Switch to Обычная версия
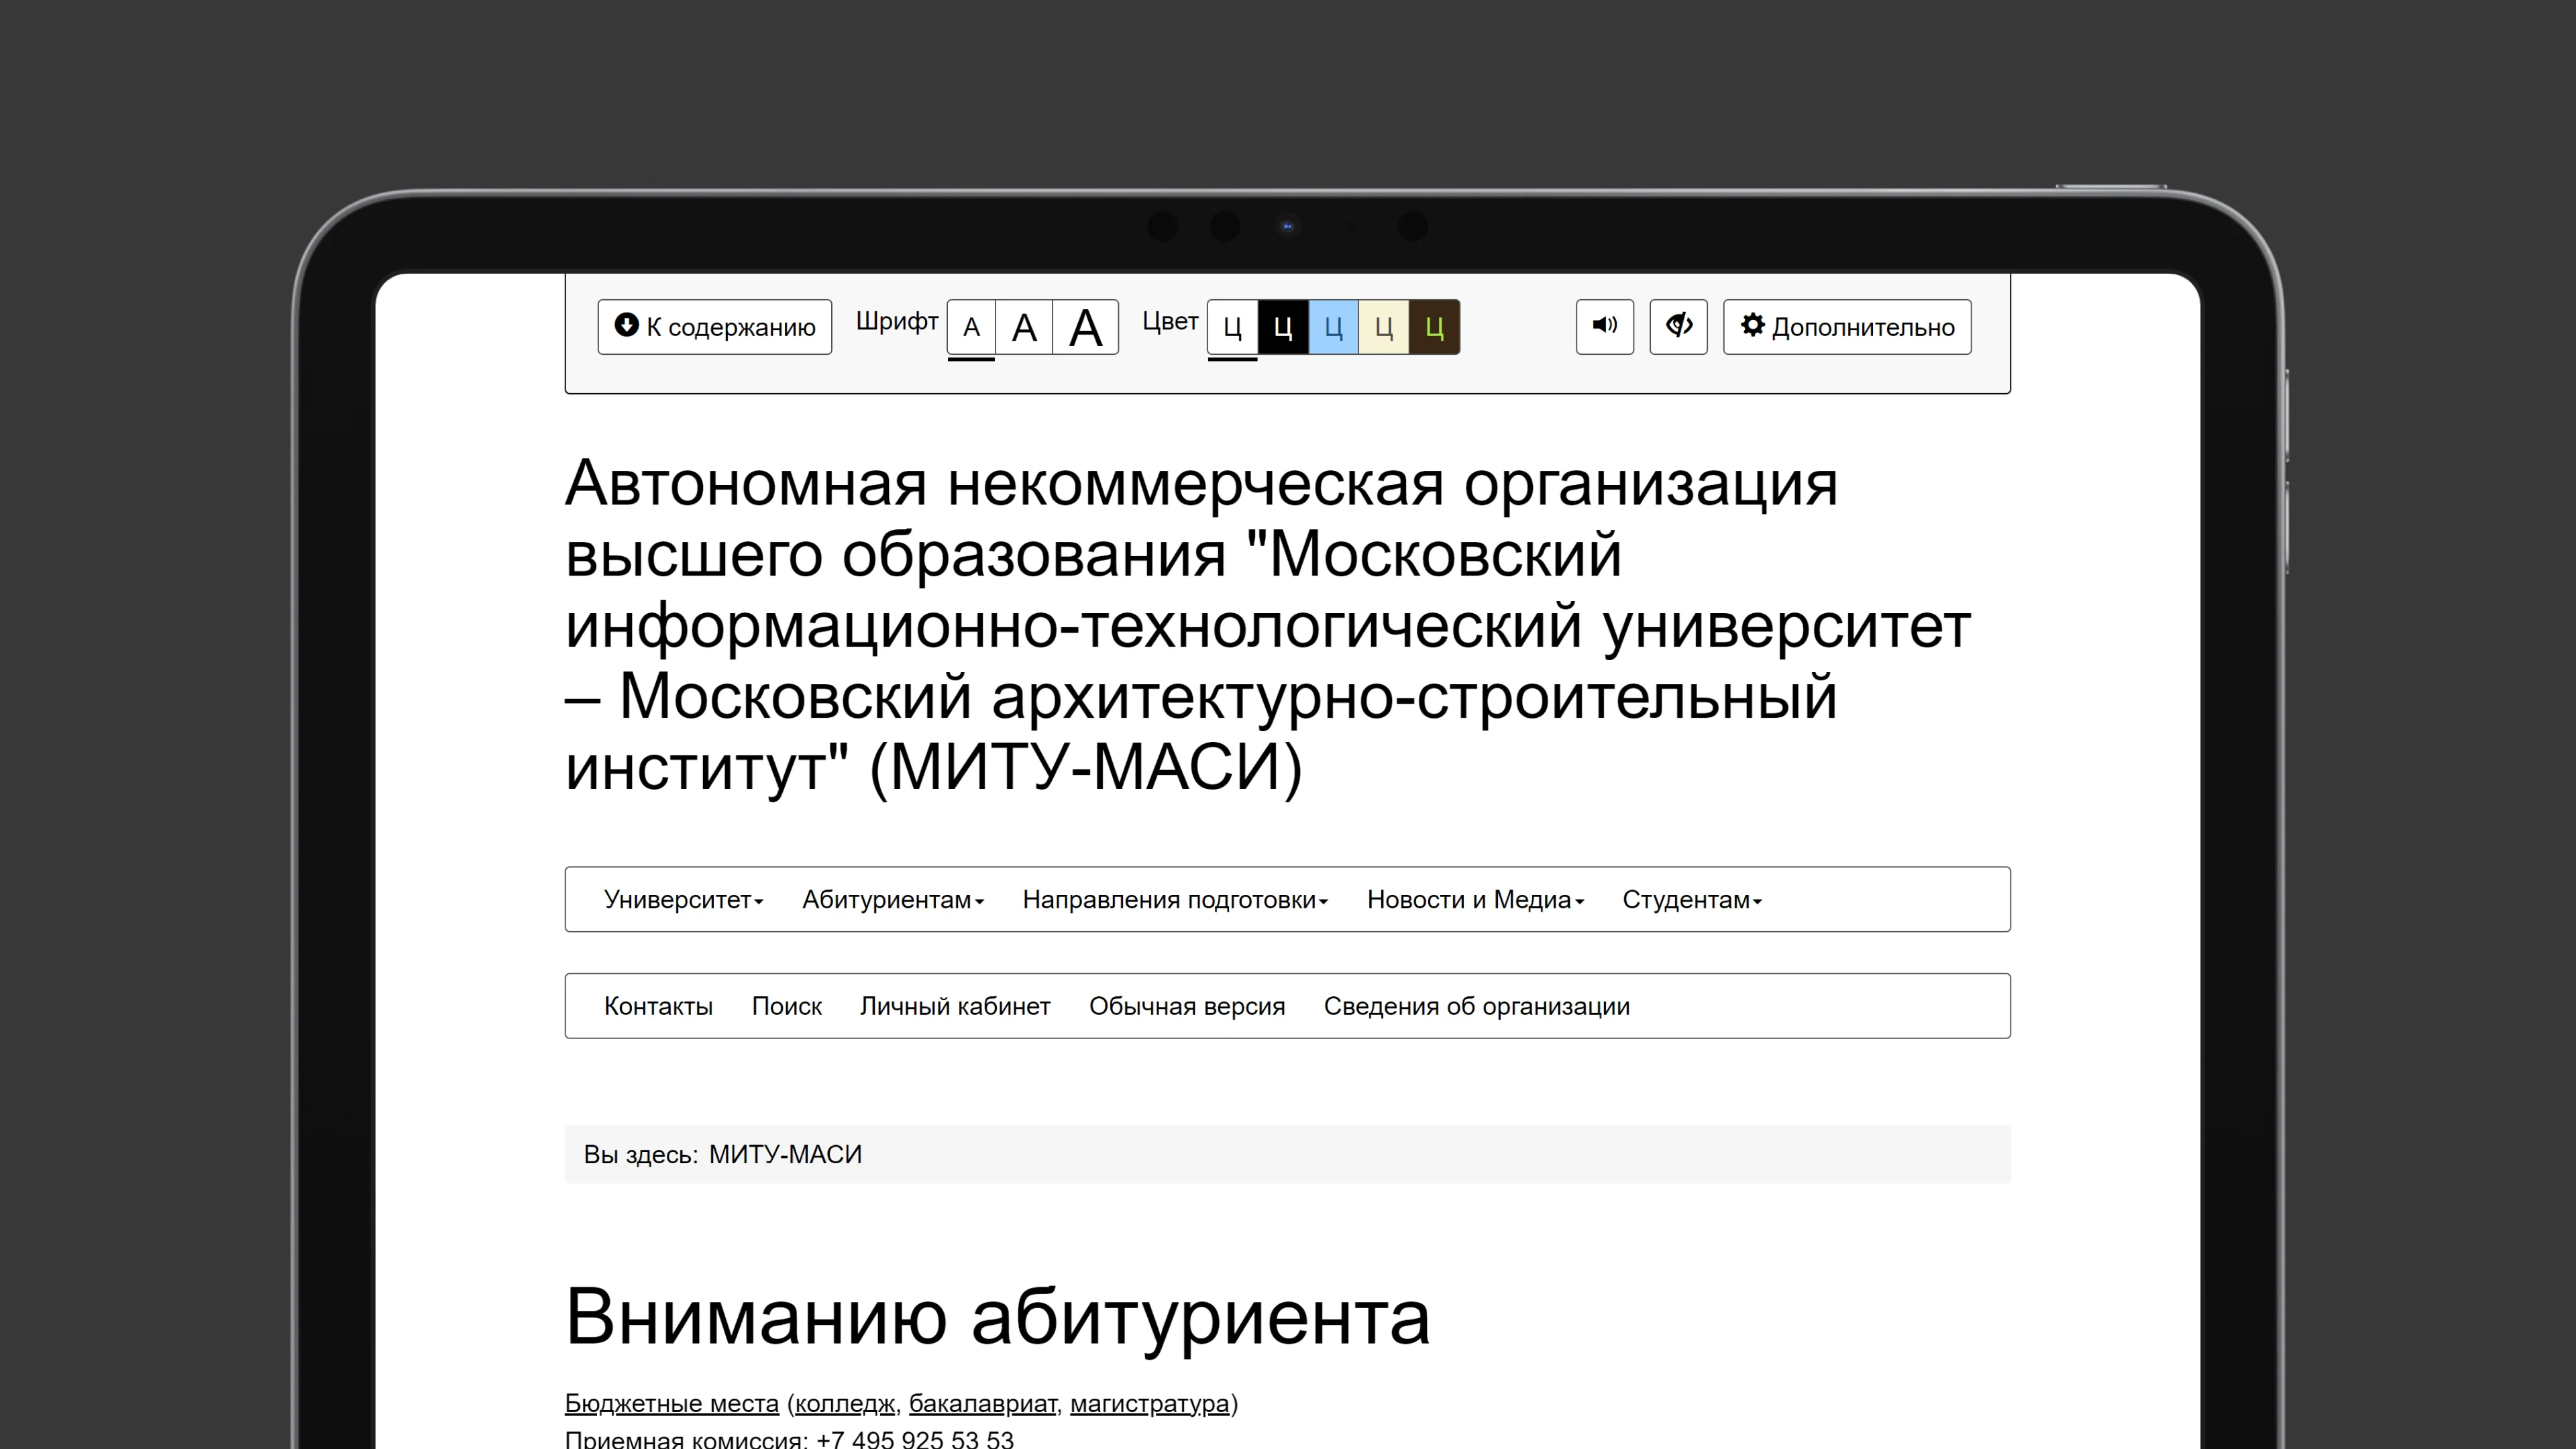Image resolution: width=2576 pixels, height=1449 pixels. tap(1186, 1006)
